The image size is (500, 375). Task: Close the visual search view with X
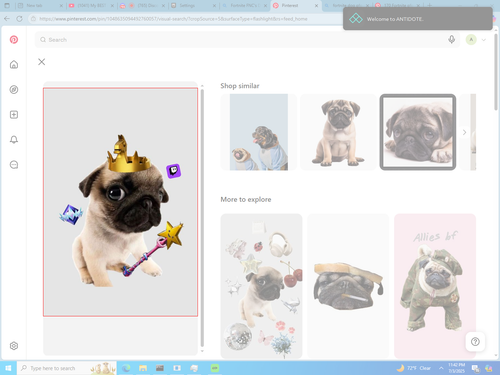pyautogui.click(x=41, y=62)
